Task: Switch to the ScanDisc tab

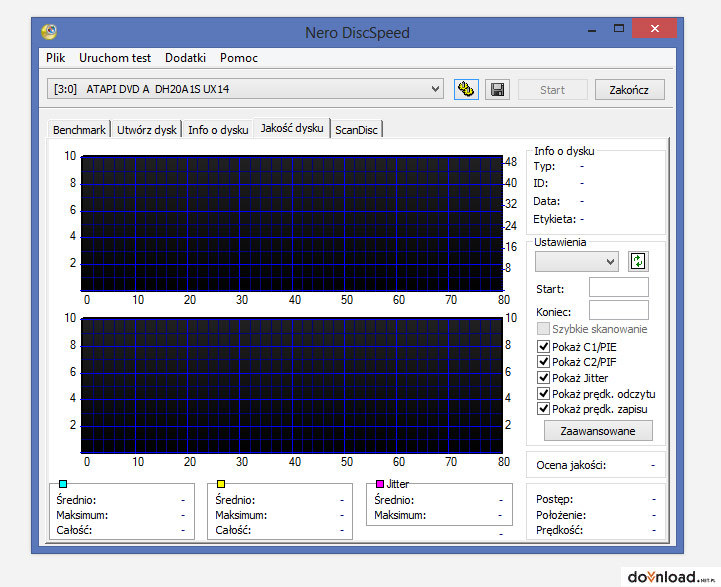Action: coord(356,130)
